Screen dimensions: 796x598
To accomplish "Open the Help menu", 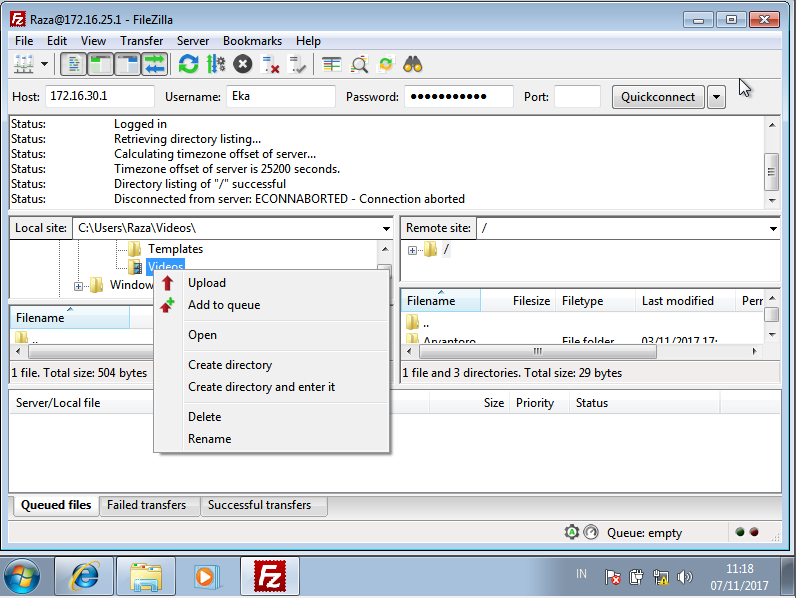I will point(308,41).
